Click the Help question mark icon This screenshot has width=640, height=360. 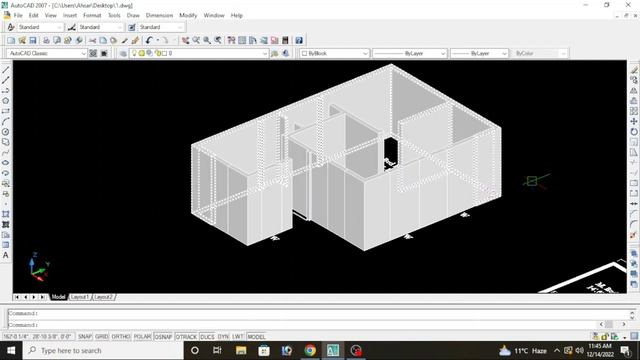point(299,40)
